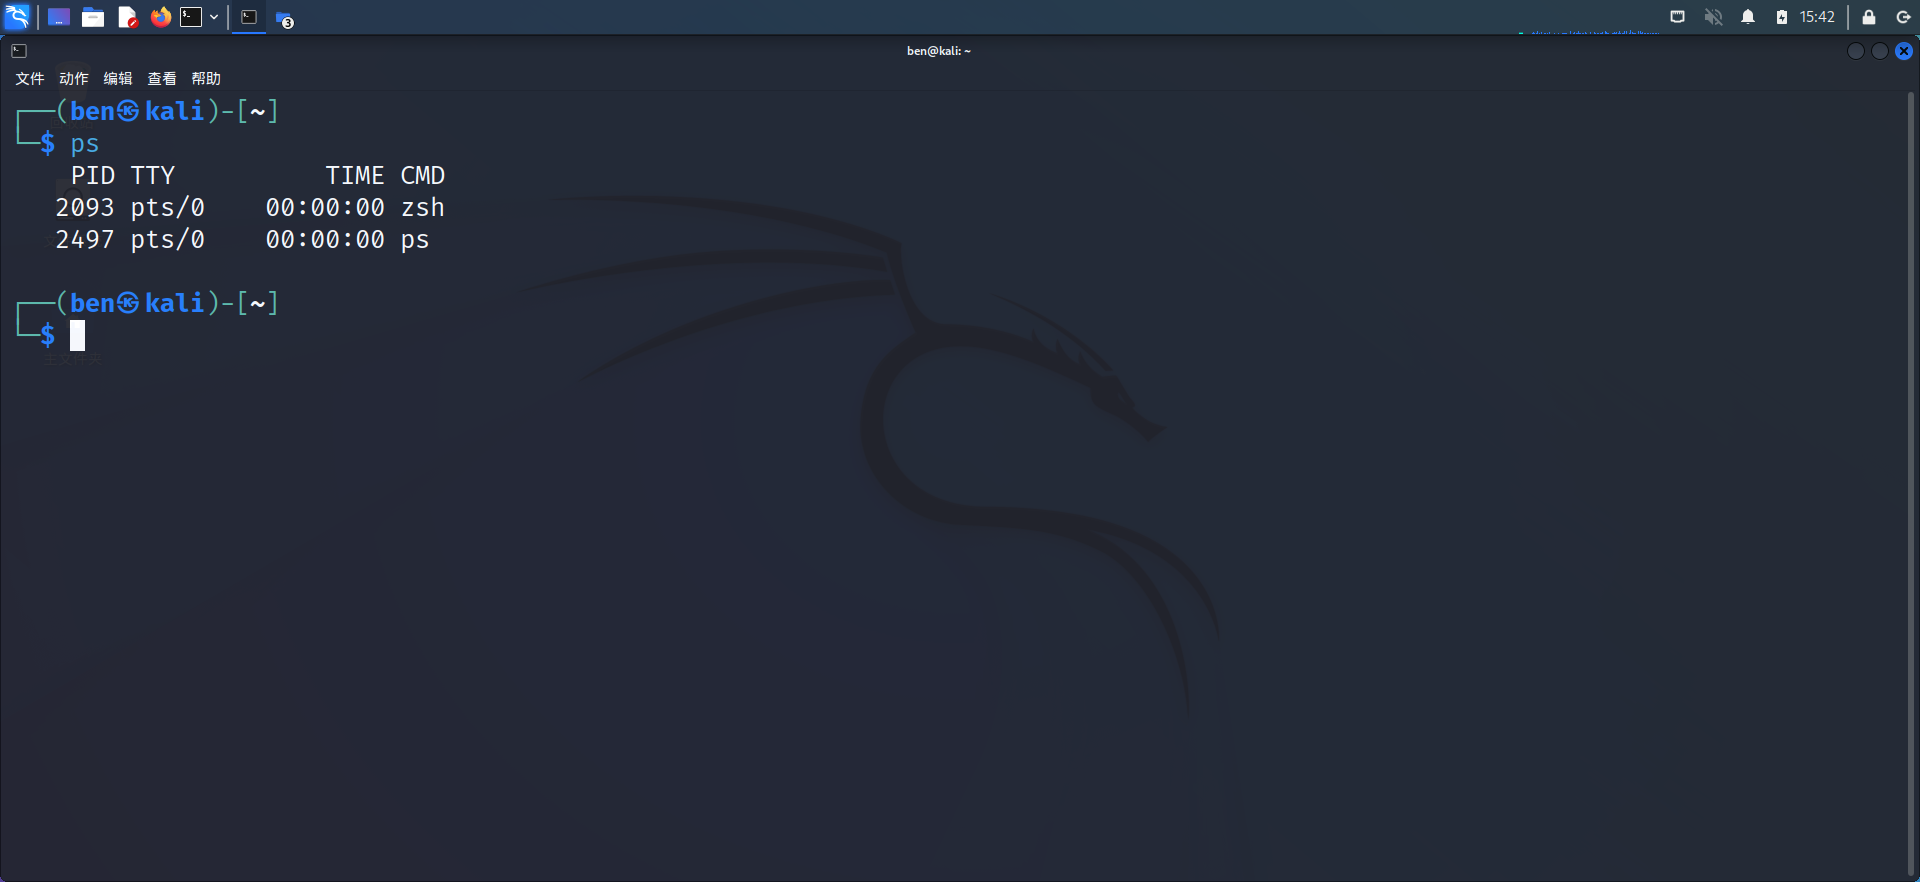Screen dimensions: 1920x882
Task: Click the 'zsh' command entry
Action: [x=423, y=208]
